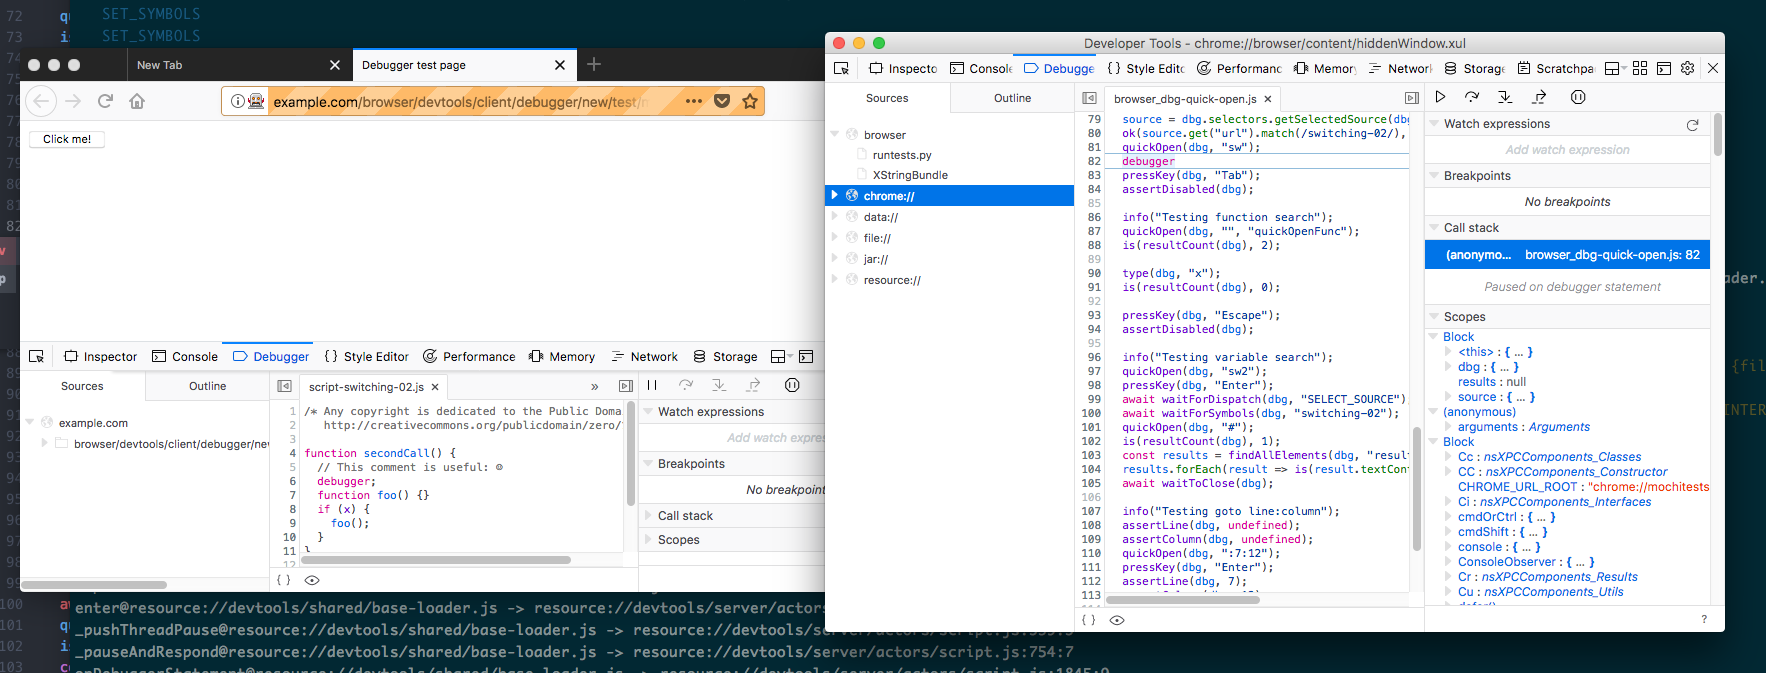
Task: Bookmark this page with the star icon
Action: (x=750, y=101)
